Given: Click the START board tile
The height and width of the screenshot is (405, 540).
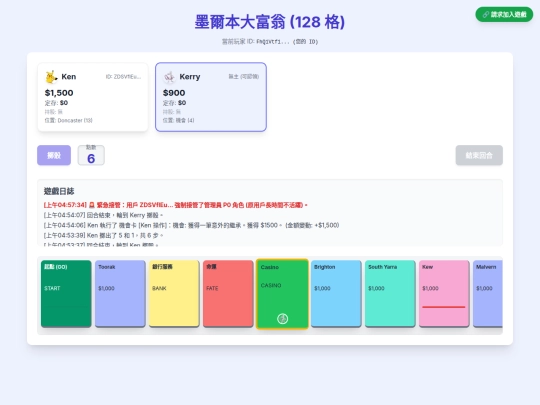Looking at the screenshot, I should click(66, 293).
